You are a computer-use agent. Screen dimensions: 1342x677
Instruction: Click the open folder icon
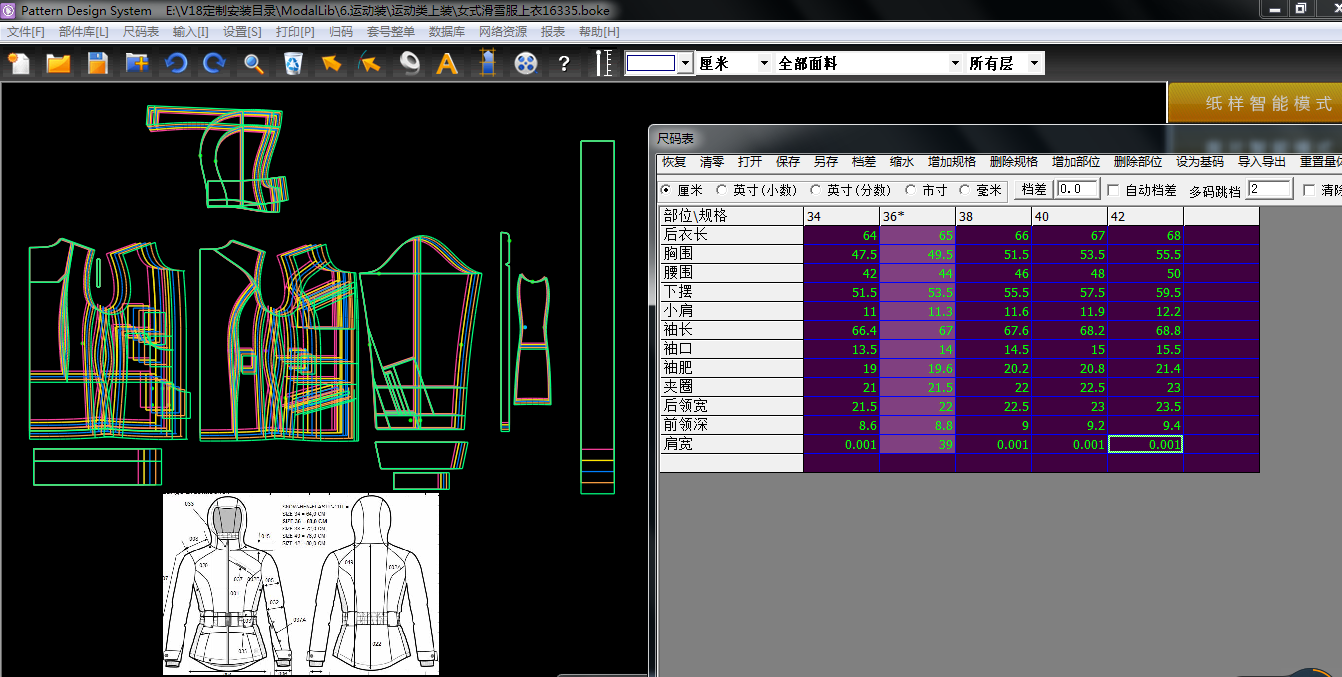click(x=59, y=64)
